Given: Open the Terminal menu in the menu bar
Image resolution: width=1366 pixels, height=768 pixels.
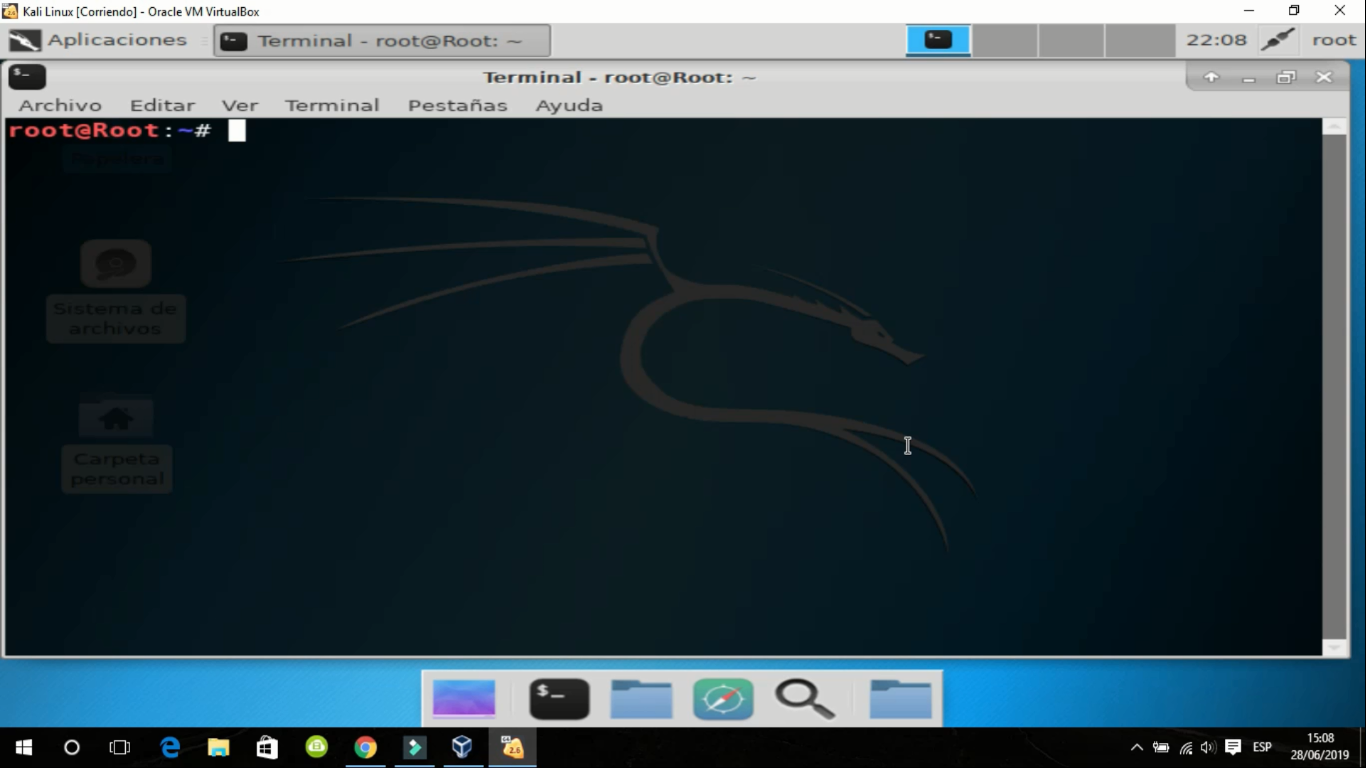Looking at the screenshot, I should tap(332, 105).
